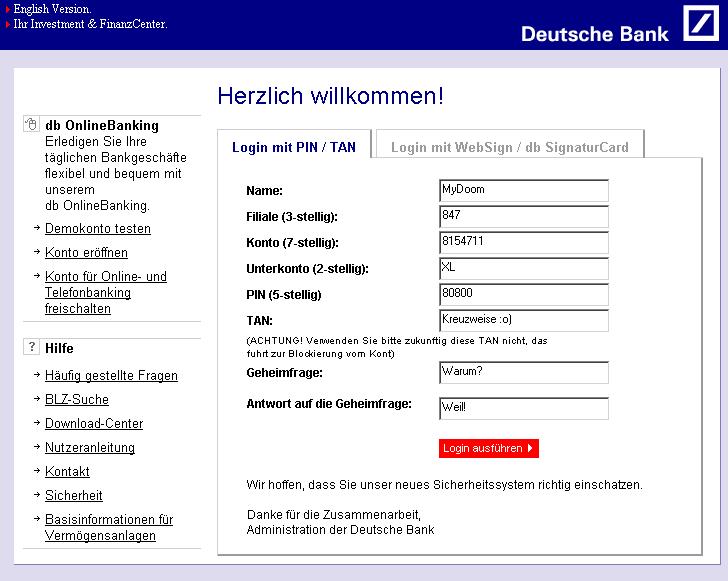This screenshot has width=728, height=581.
Task: Click the Kontakt link in sidebar
Action: point(67,472)
